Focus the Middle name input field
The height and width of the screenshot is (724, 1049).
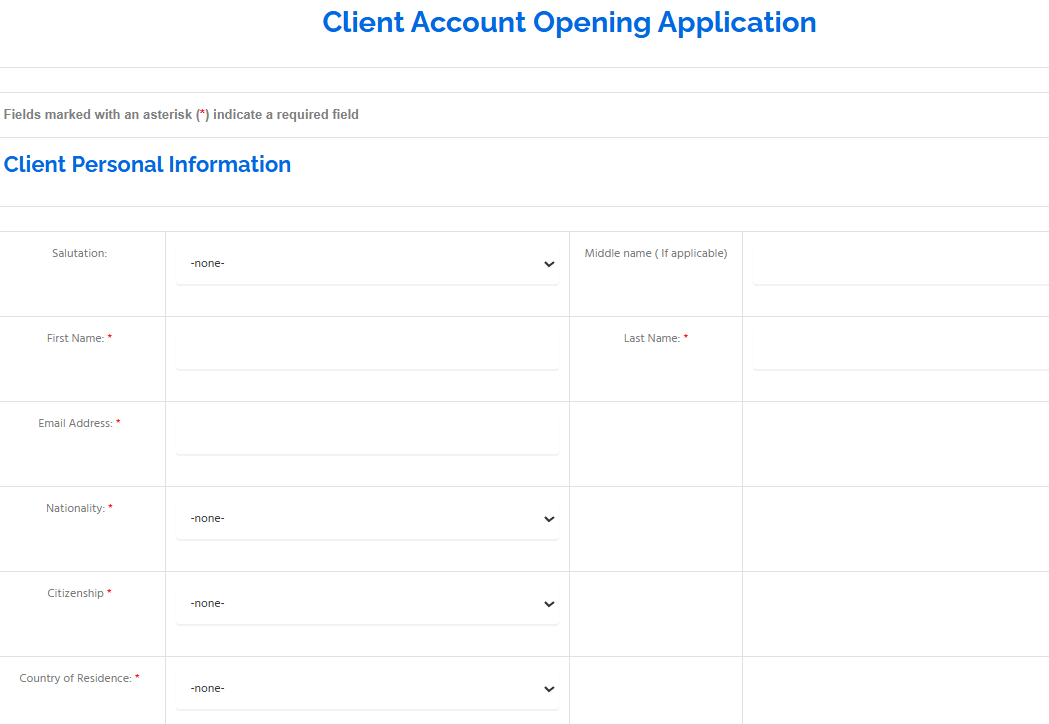click(x=900, y=266)
